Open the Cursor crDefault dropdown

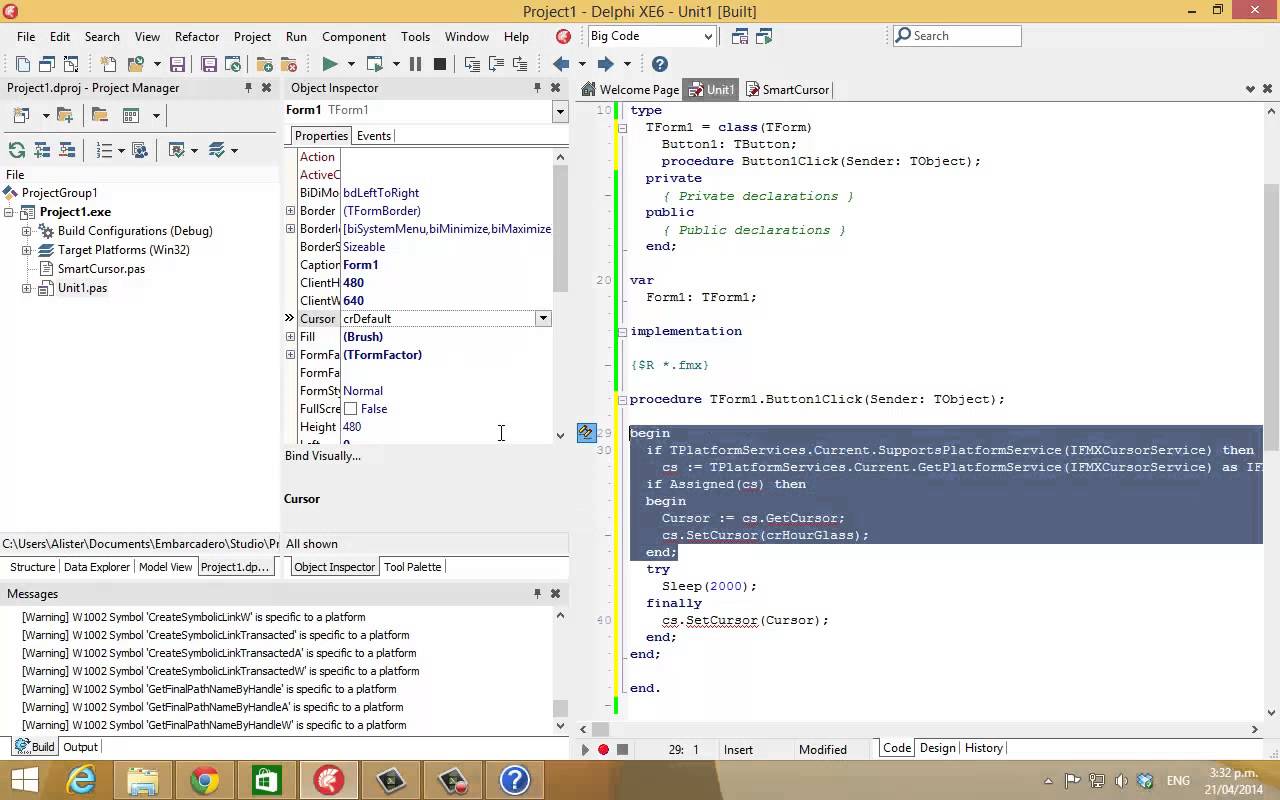tap(543, 318)
